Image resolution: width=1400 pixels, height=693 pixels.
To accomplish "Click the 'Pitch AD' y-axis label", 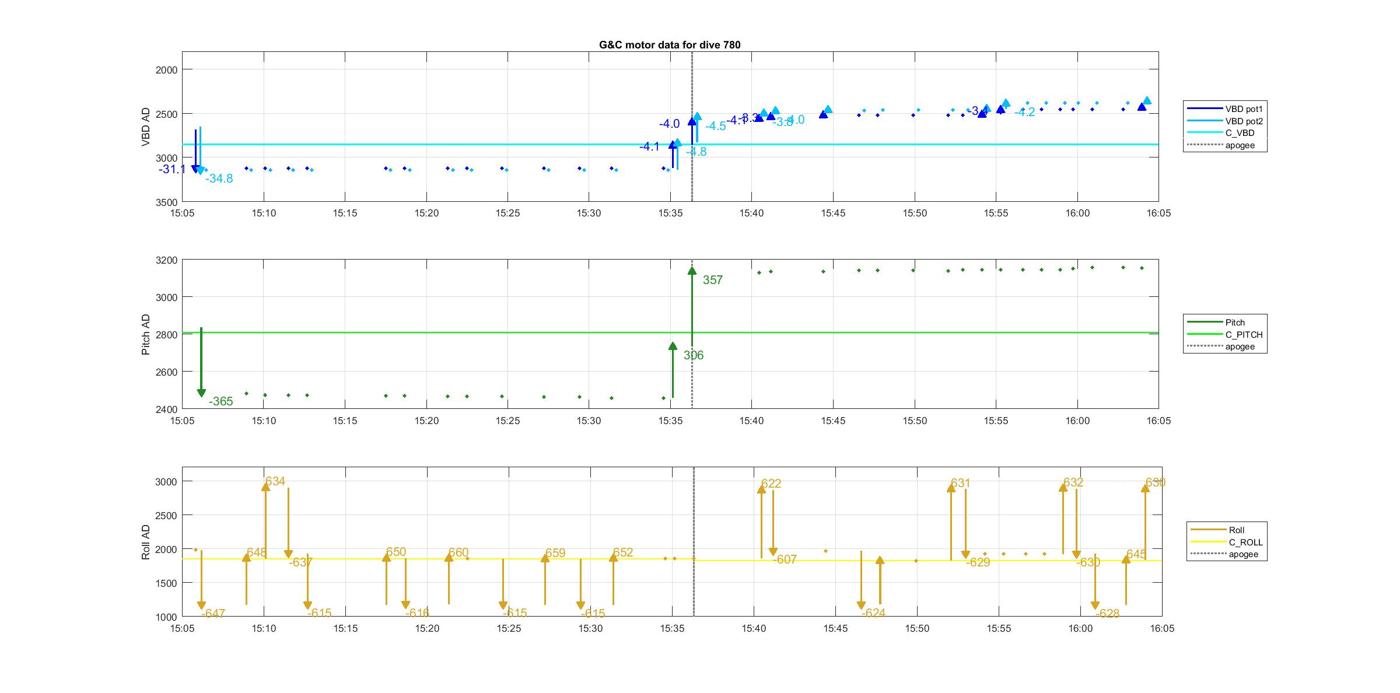I will tap(146, 335).
